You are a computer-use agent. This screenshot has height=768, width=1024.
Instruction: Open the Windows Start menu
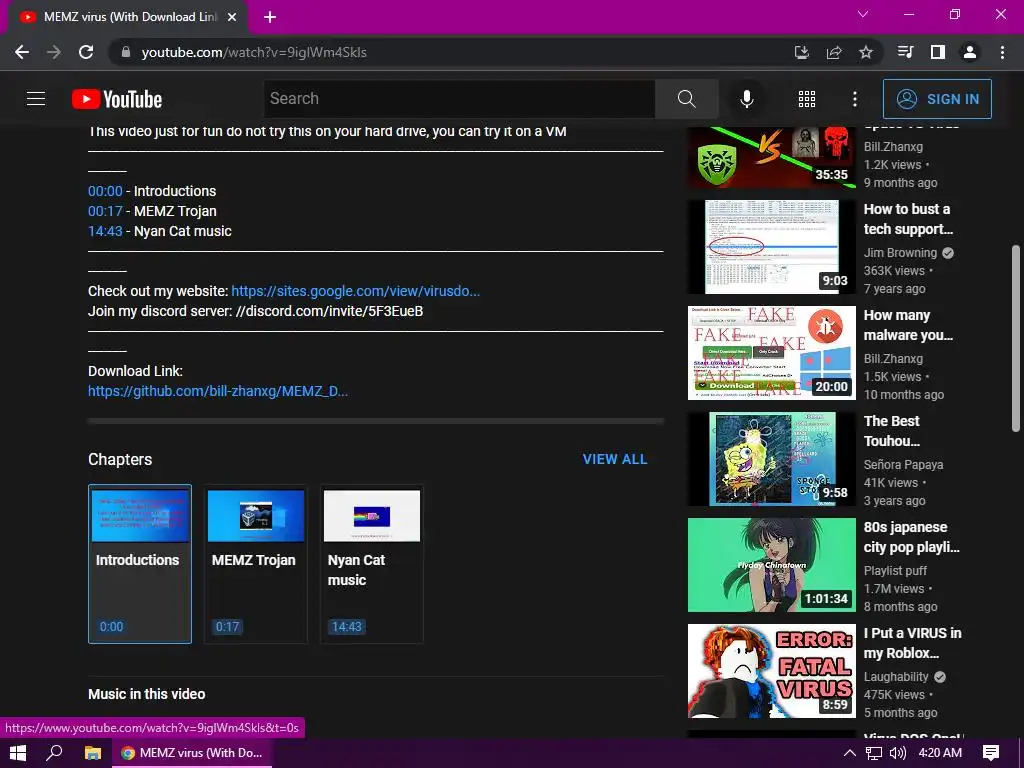coord(18,753)
